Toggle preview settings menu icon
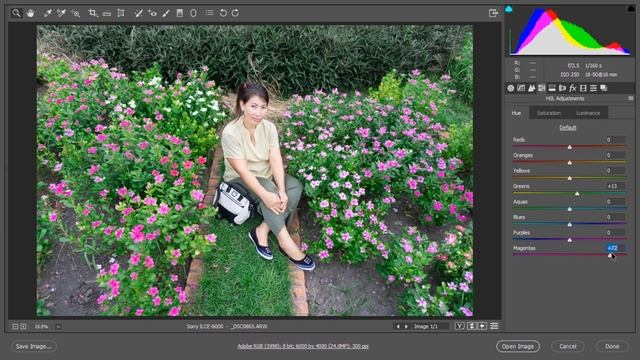 [494, 326]
